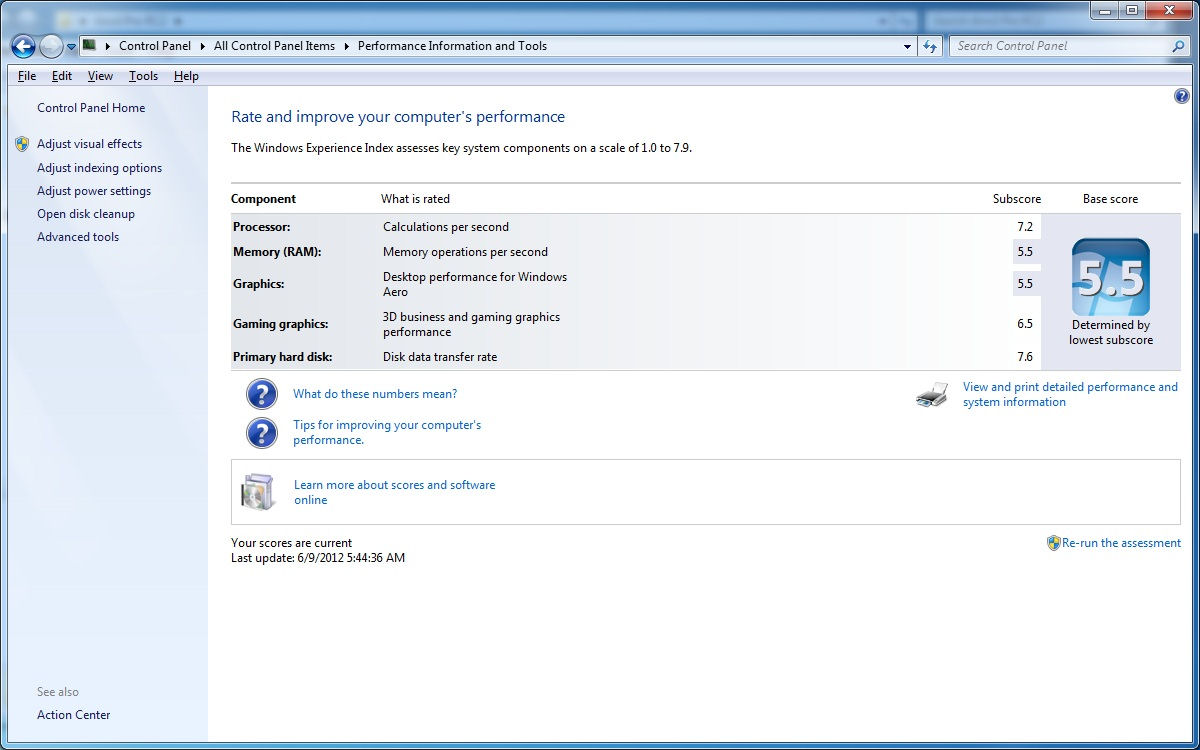Go to Control Panel Home
The width and height of the screenshot is (1200, 750).
pyautogui.click(x=91, y=108)
